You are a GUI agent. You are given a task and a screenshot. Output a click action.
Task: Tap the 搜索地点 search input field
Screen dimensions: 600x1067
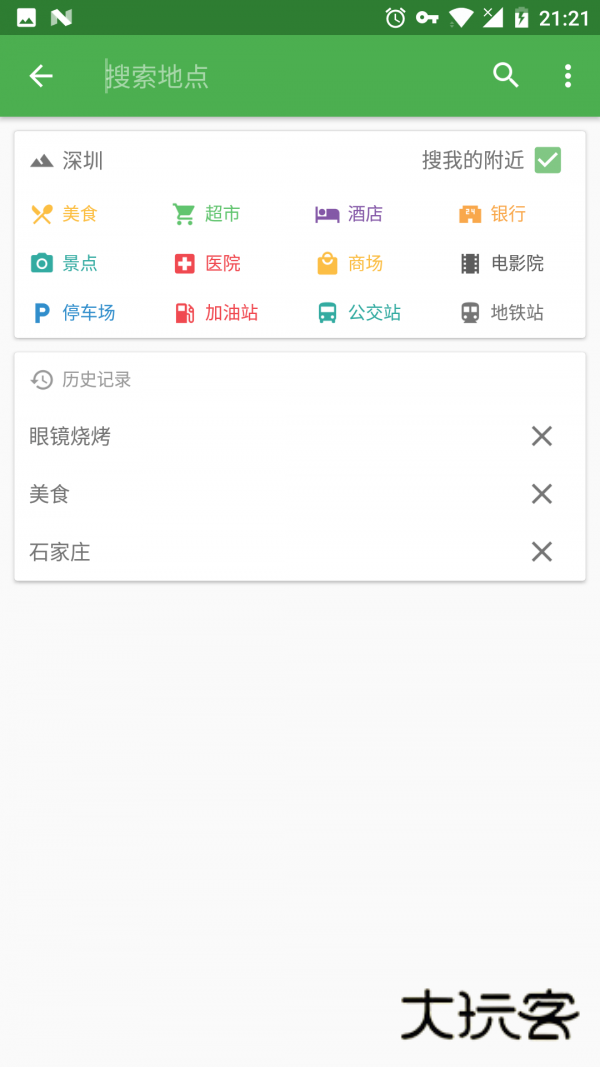[x=250, y=75]
